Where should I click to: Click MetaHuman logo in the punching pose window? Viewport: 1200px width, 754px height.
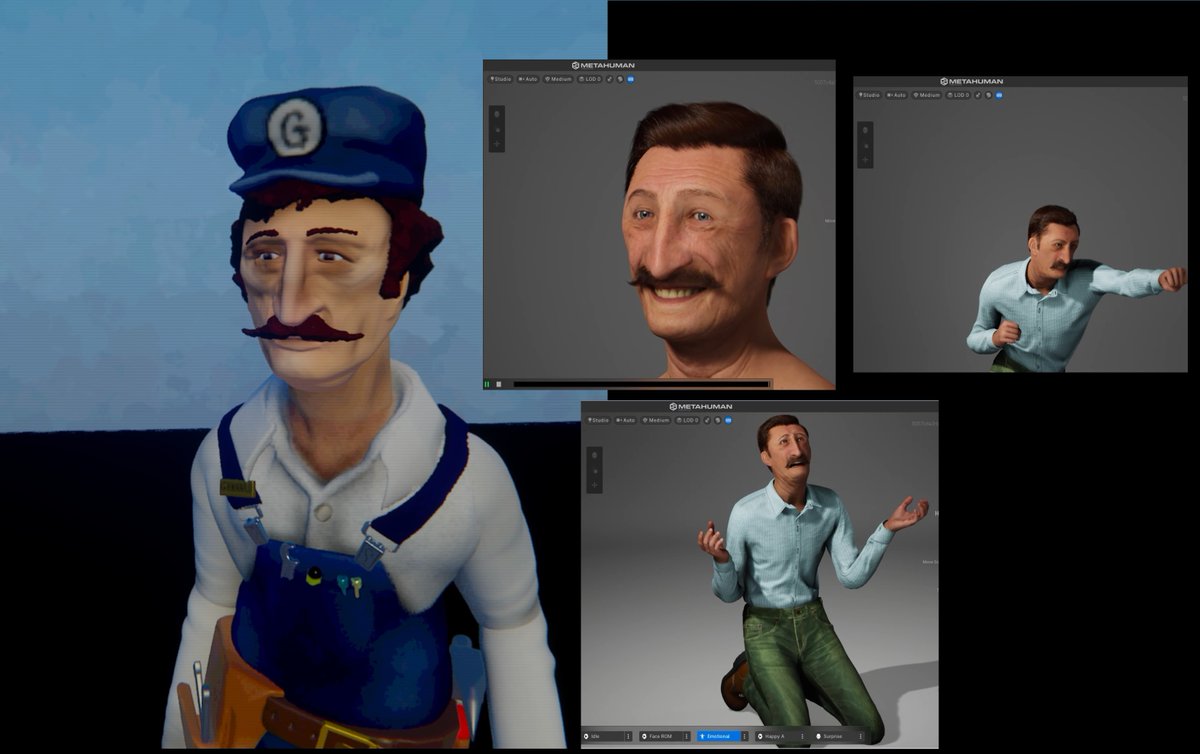tap(971, 81)
